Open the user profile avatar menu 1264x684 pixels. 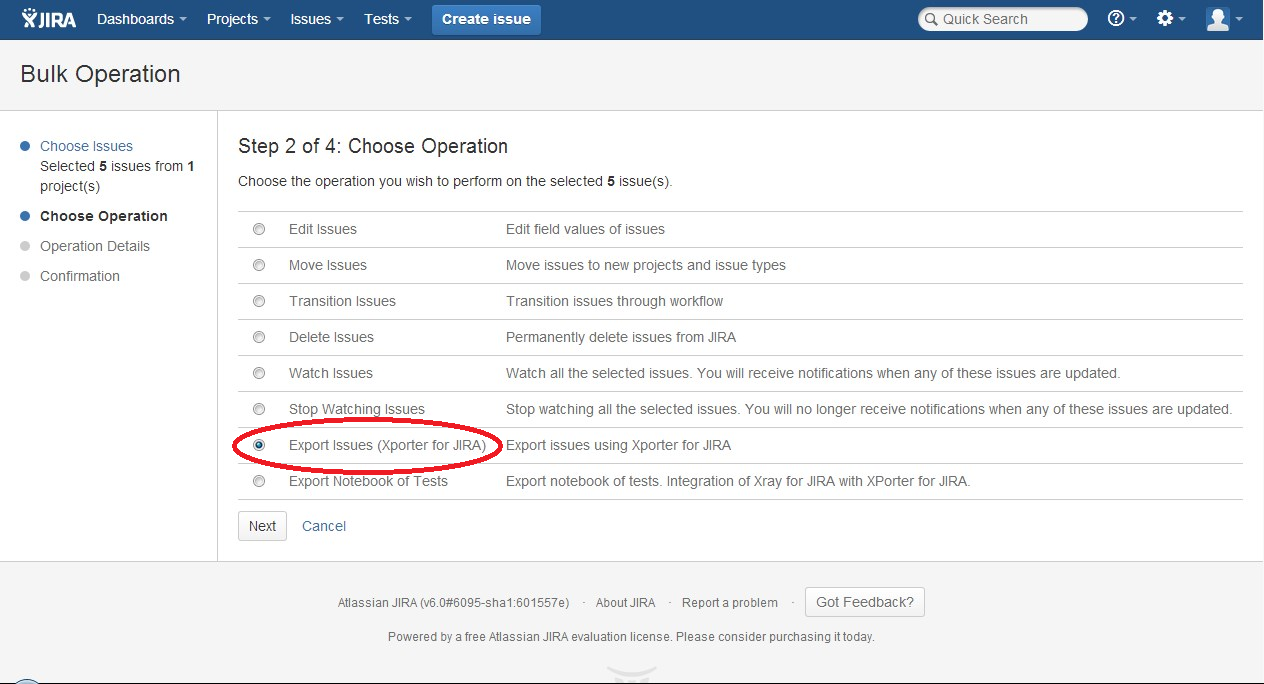click(1224, 19)
